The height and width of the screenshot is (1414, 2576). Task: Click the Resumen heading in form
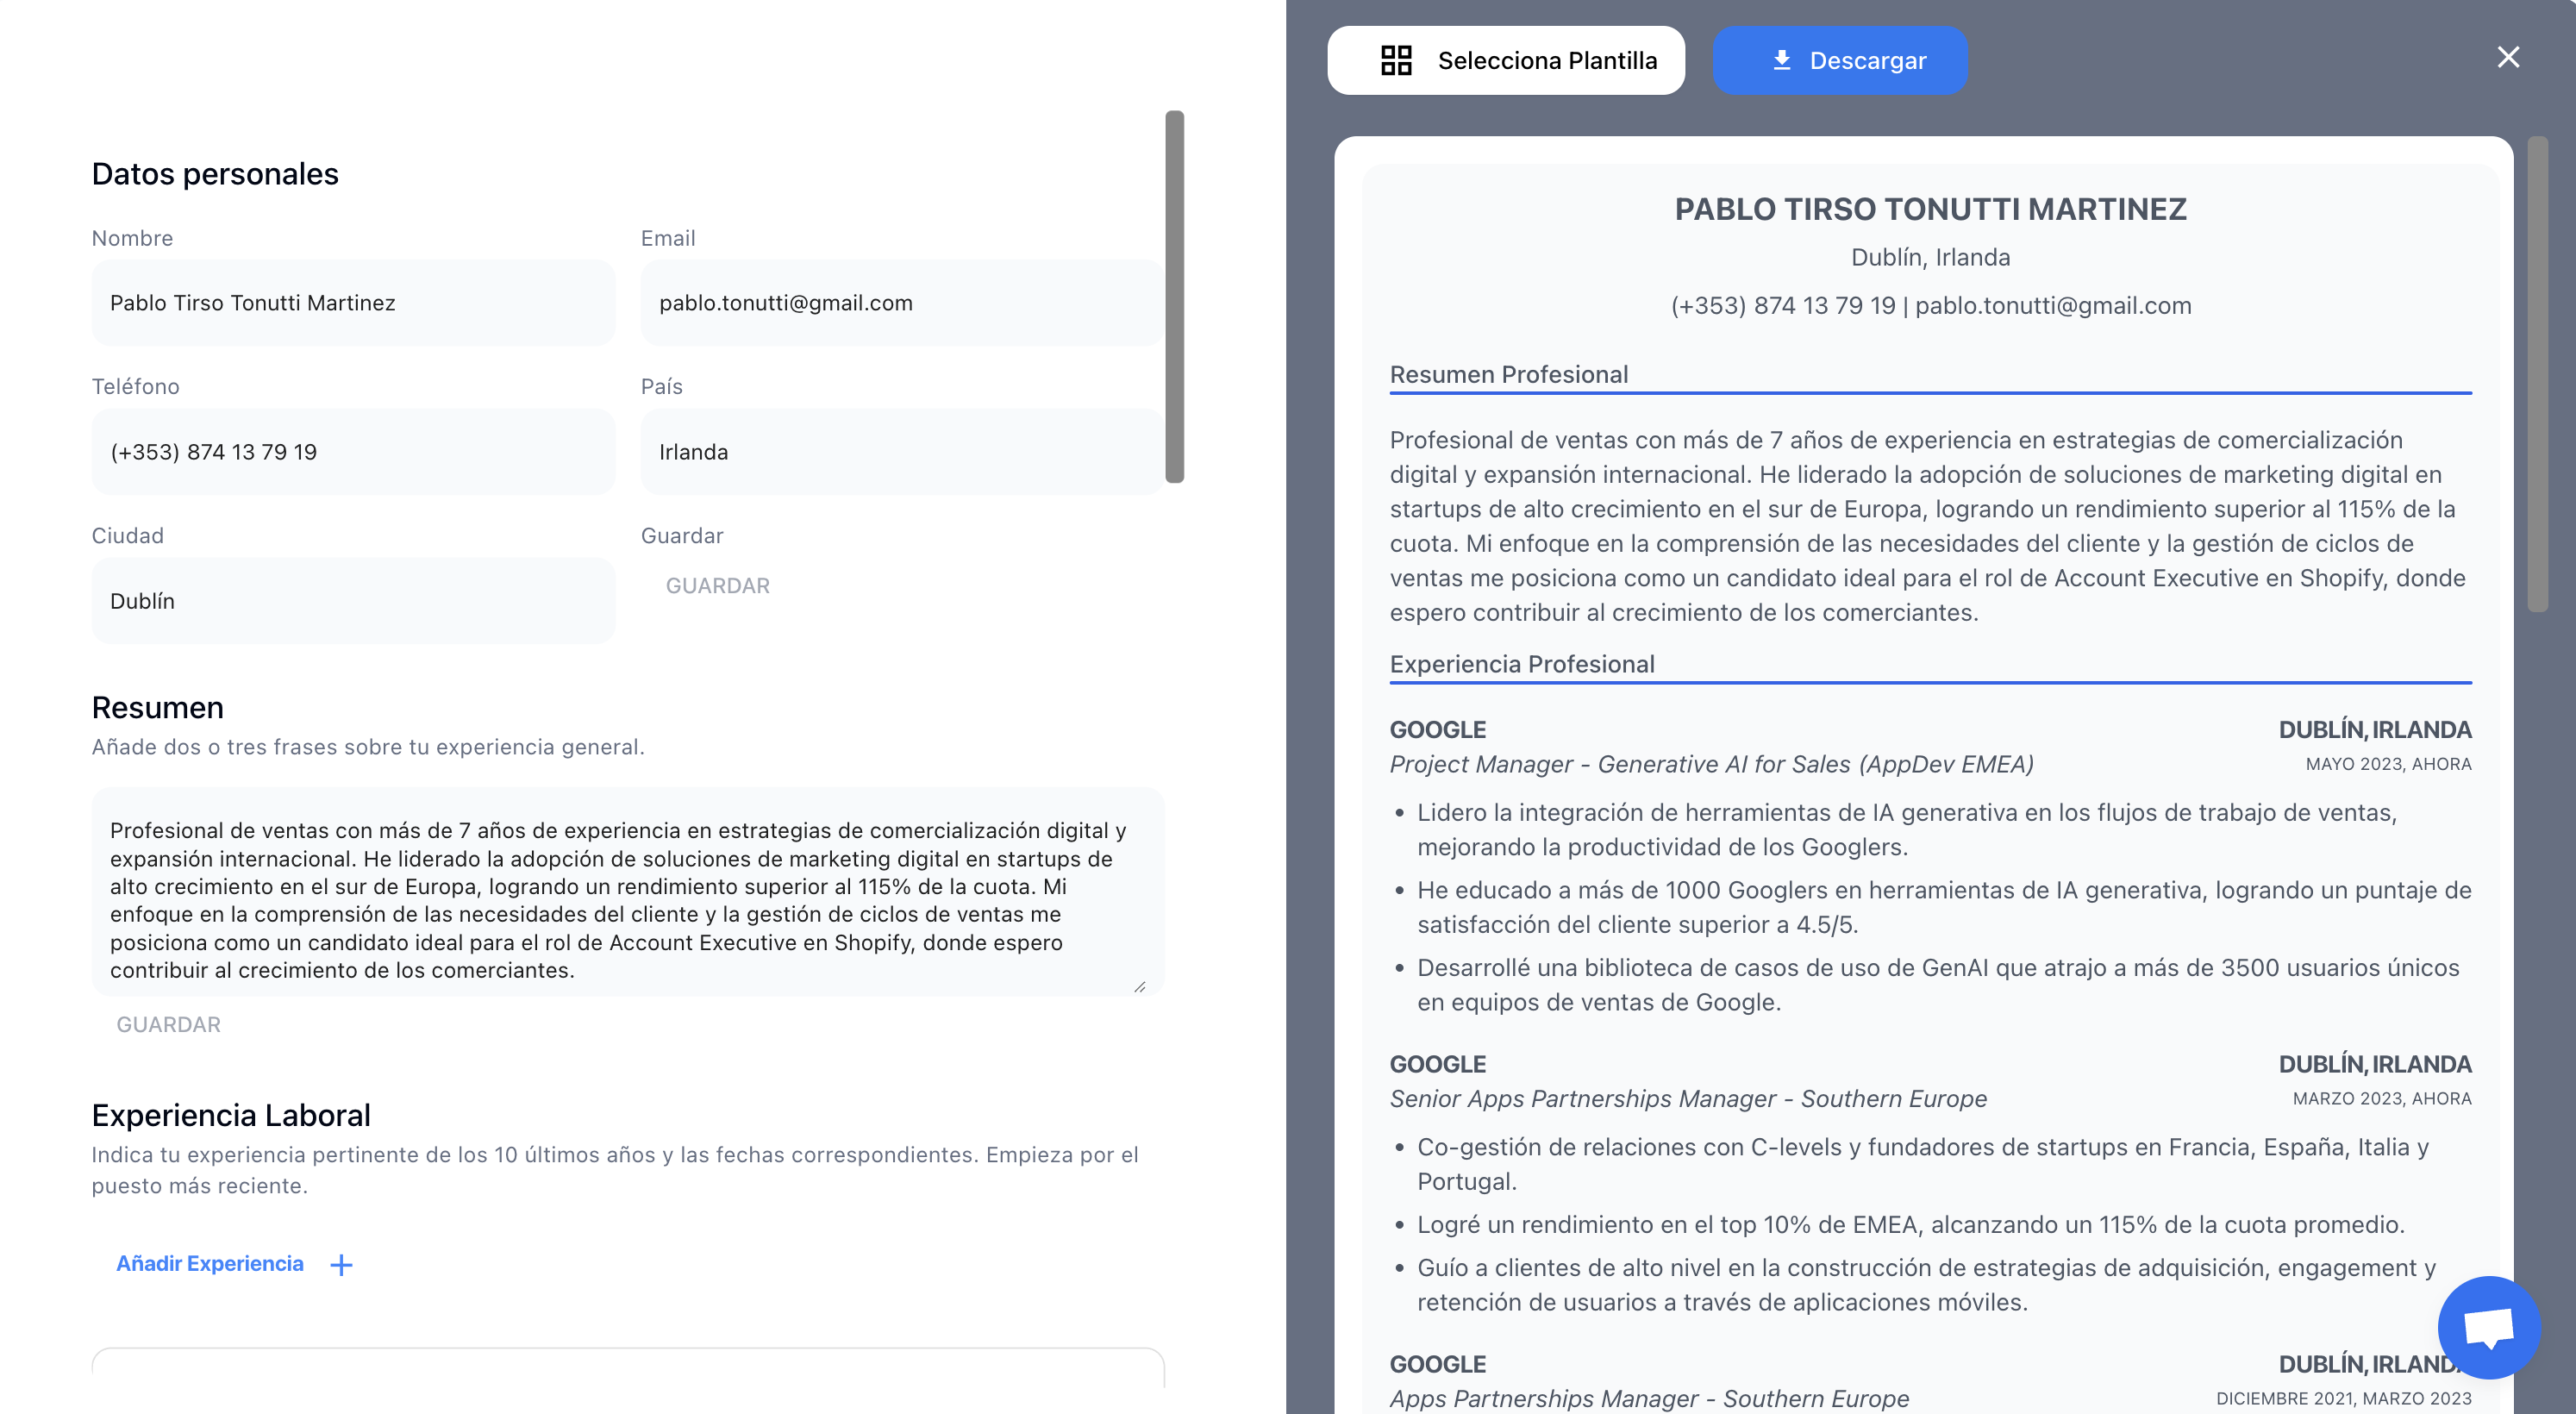(x=158, y=708)
